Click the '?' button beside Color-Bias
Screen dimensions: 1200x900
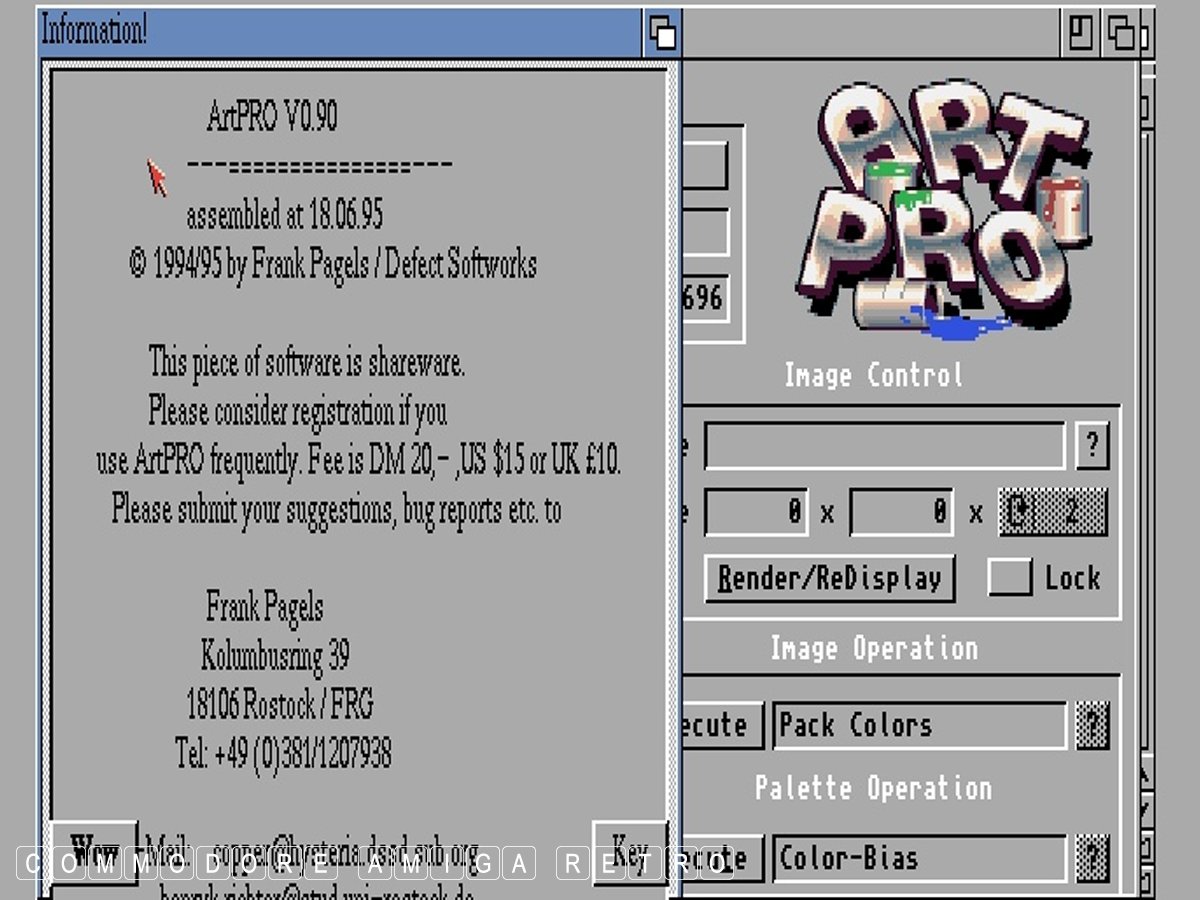click(1092, 858)
